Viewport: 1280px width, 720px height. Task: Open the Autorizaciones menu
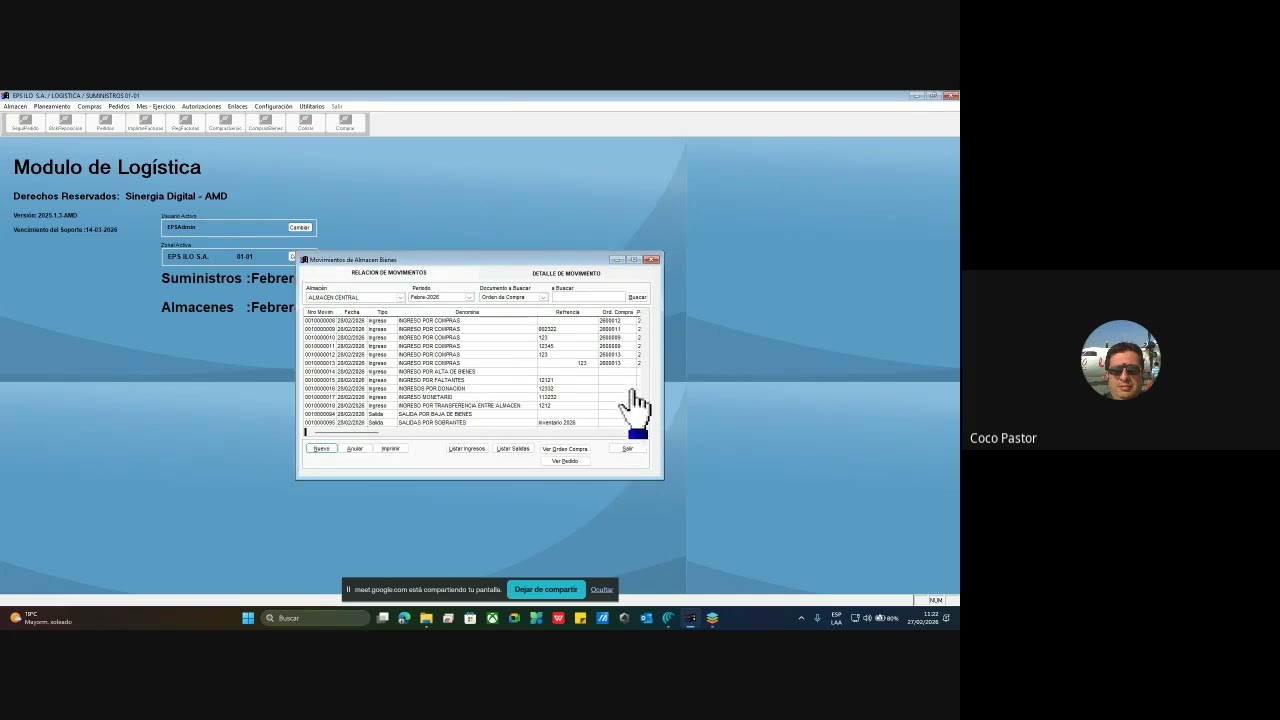(x=201, y=106)
